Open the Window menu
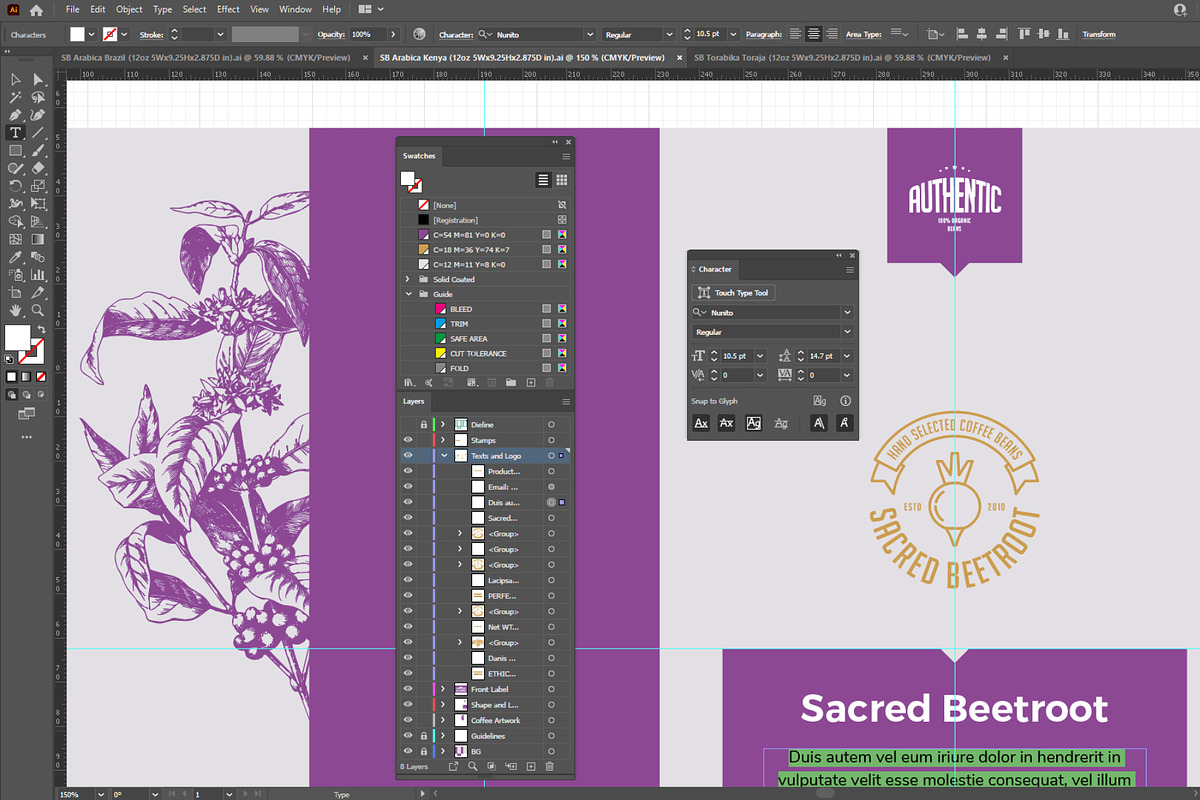The width and height of the screenshot is (1200, 800). point(295,9)
